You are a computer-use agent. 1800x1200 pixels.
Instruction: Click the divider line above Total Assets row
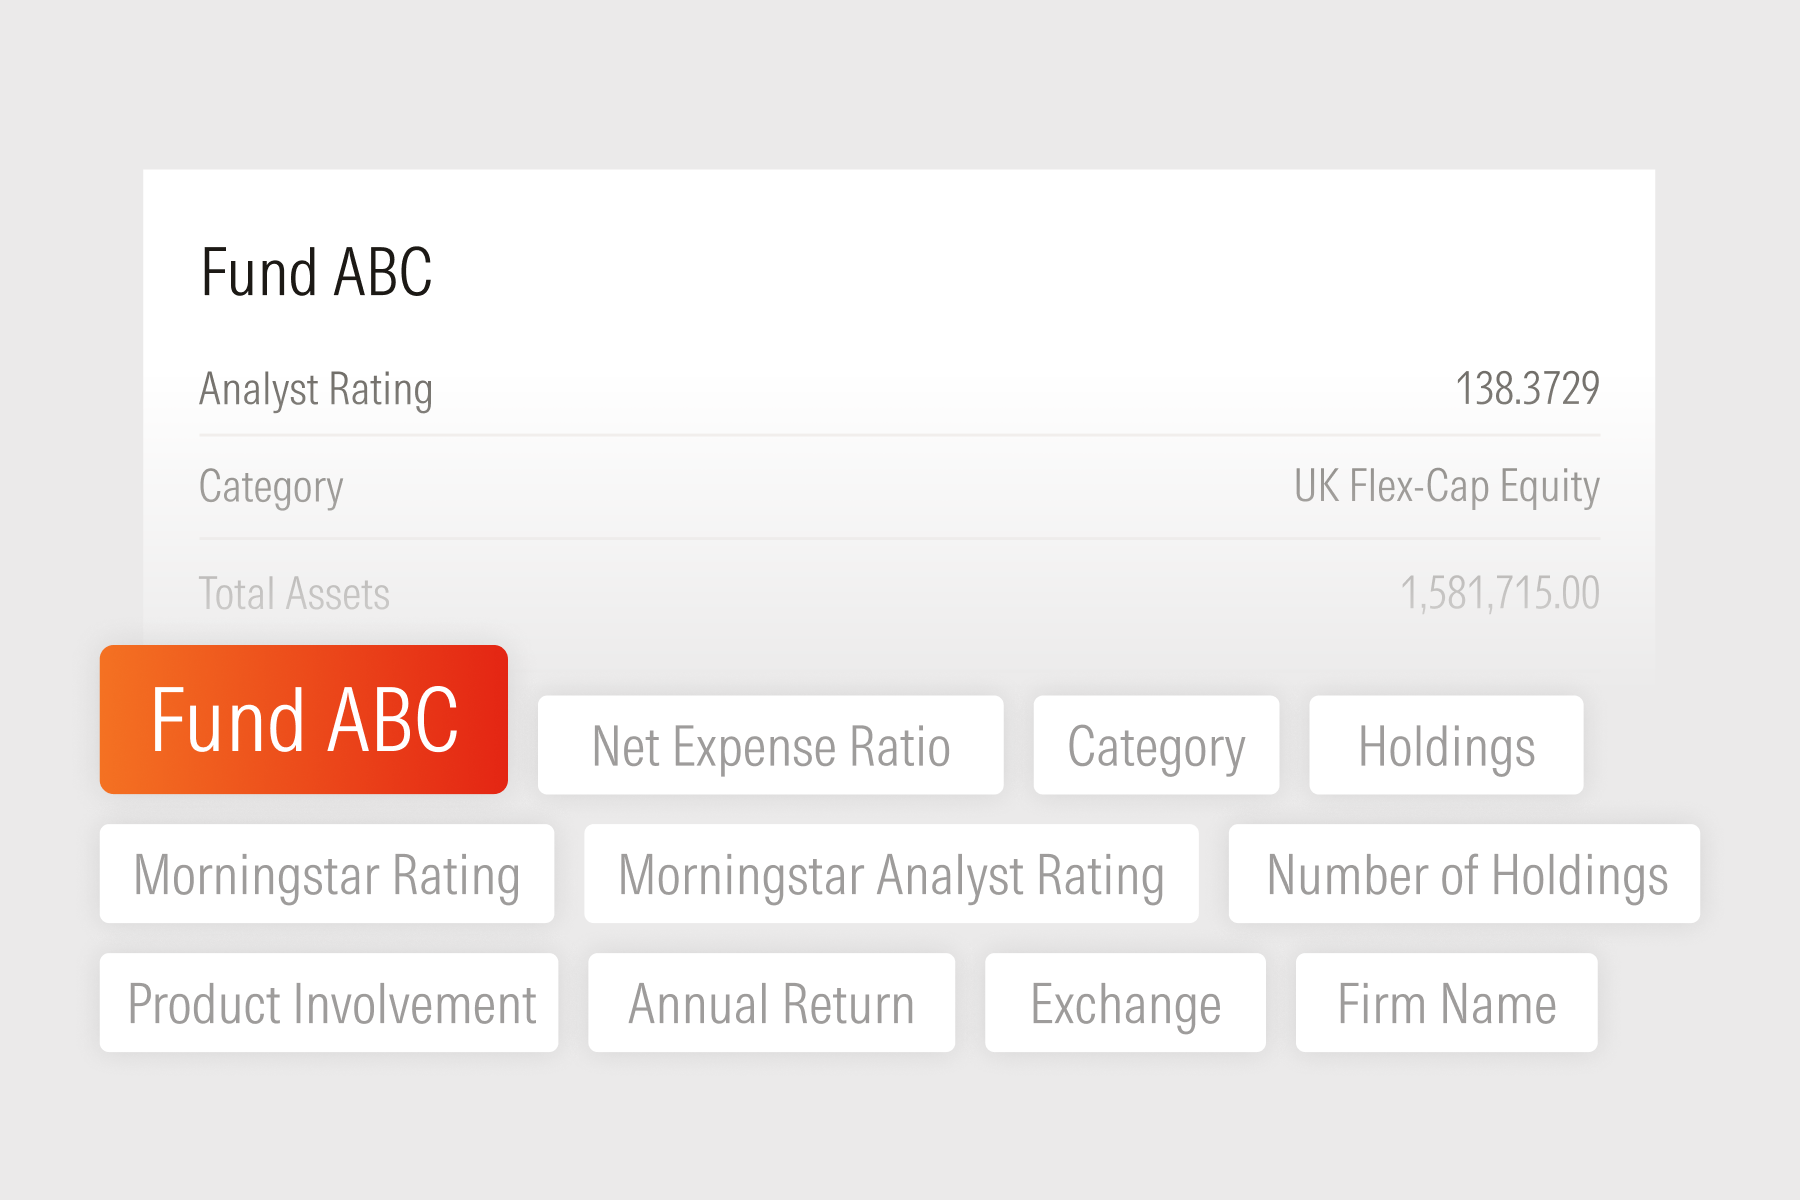coord(899,539)
